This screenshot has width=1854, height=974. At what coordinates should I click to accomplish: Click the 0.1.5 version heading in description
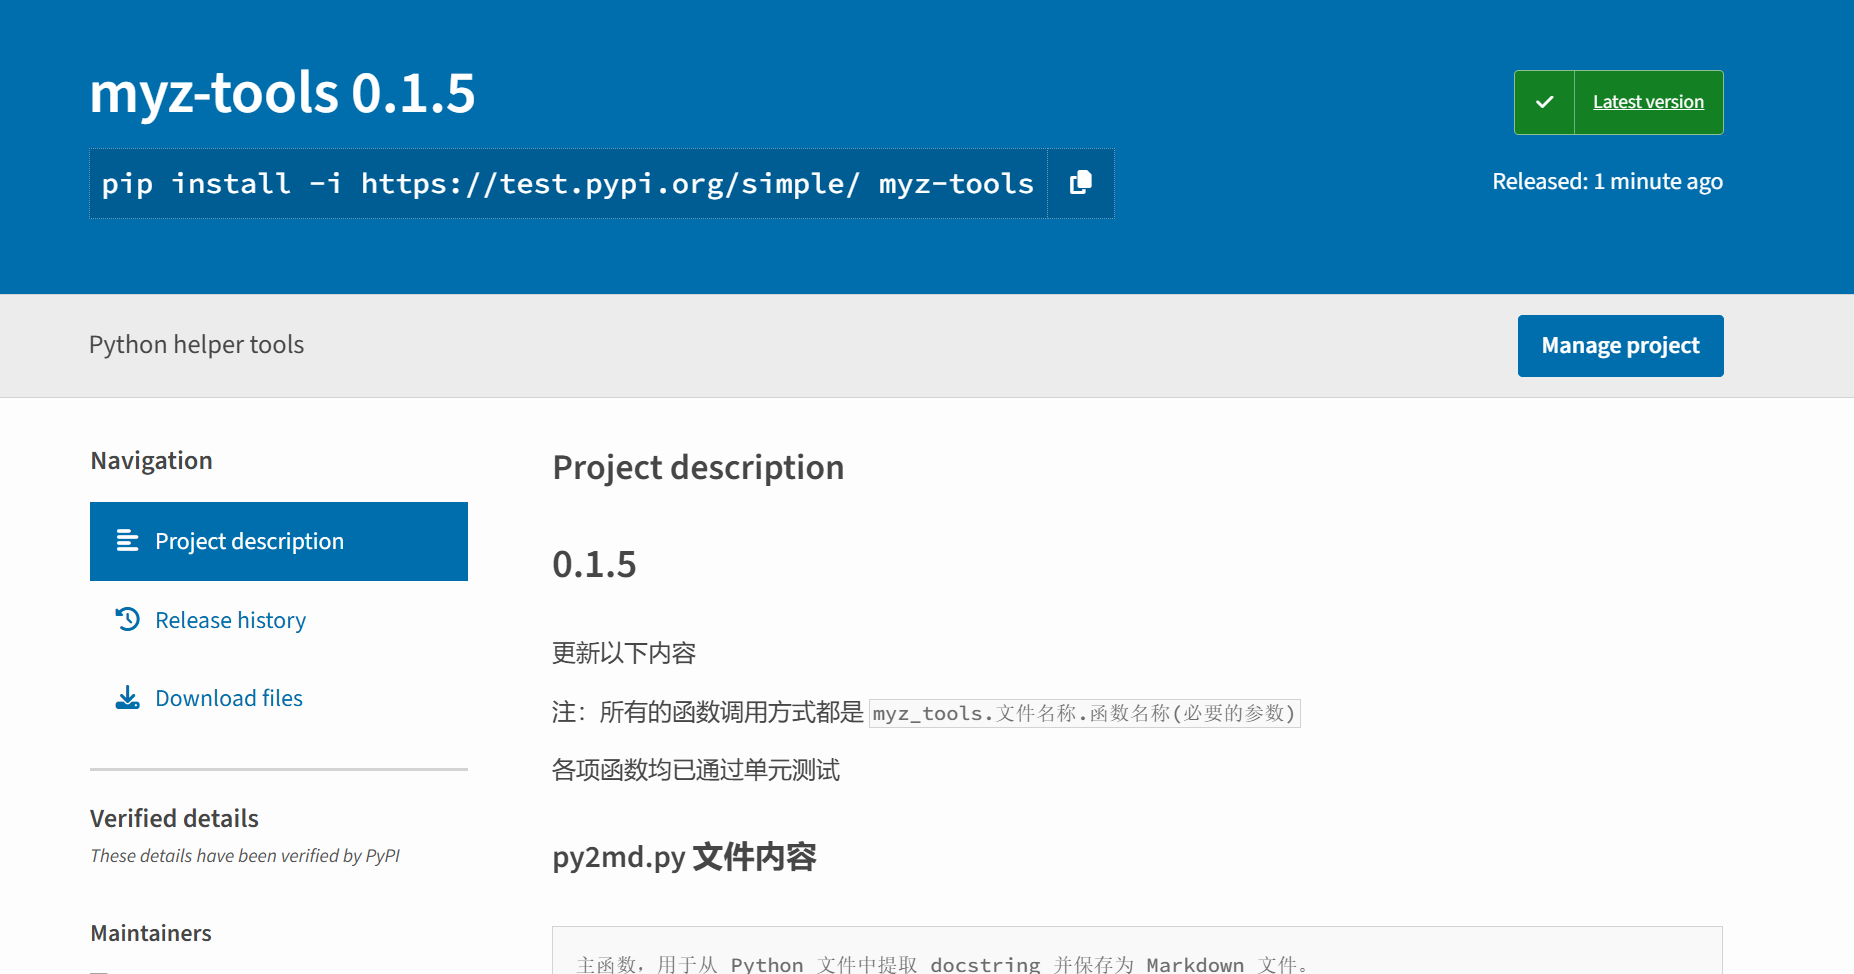pyautogui.click(x=594, y=564)
